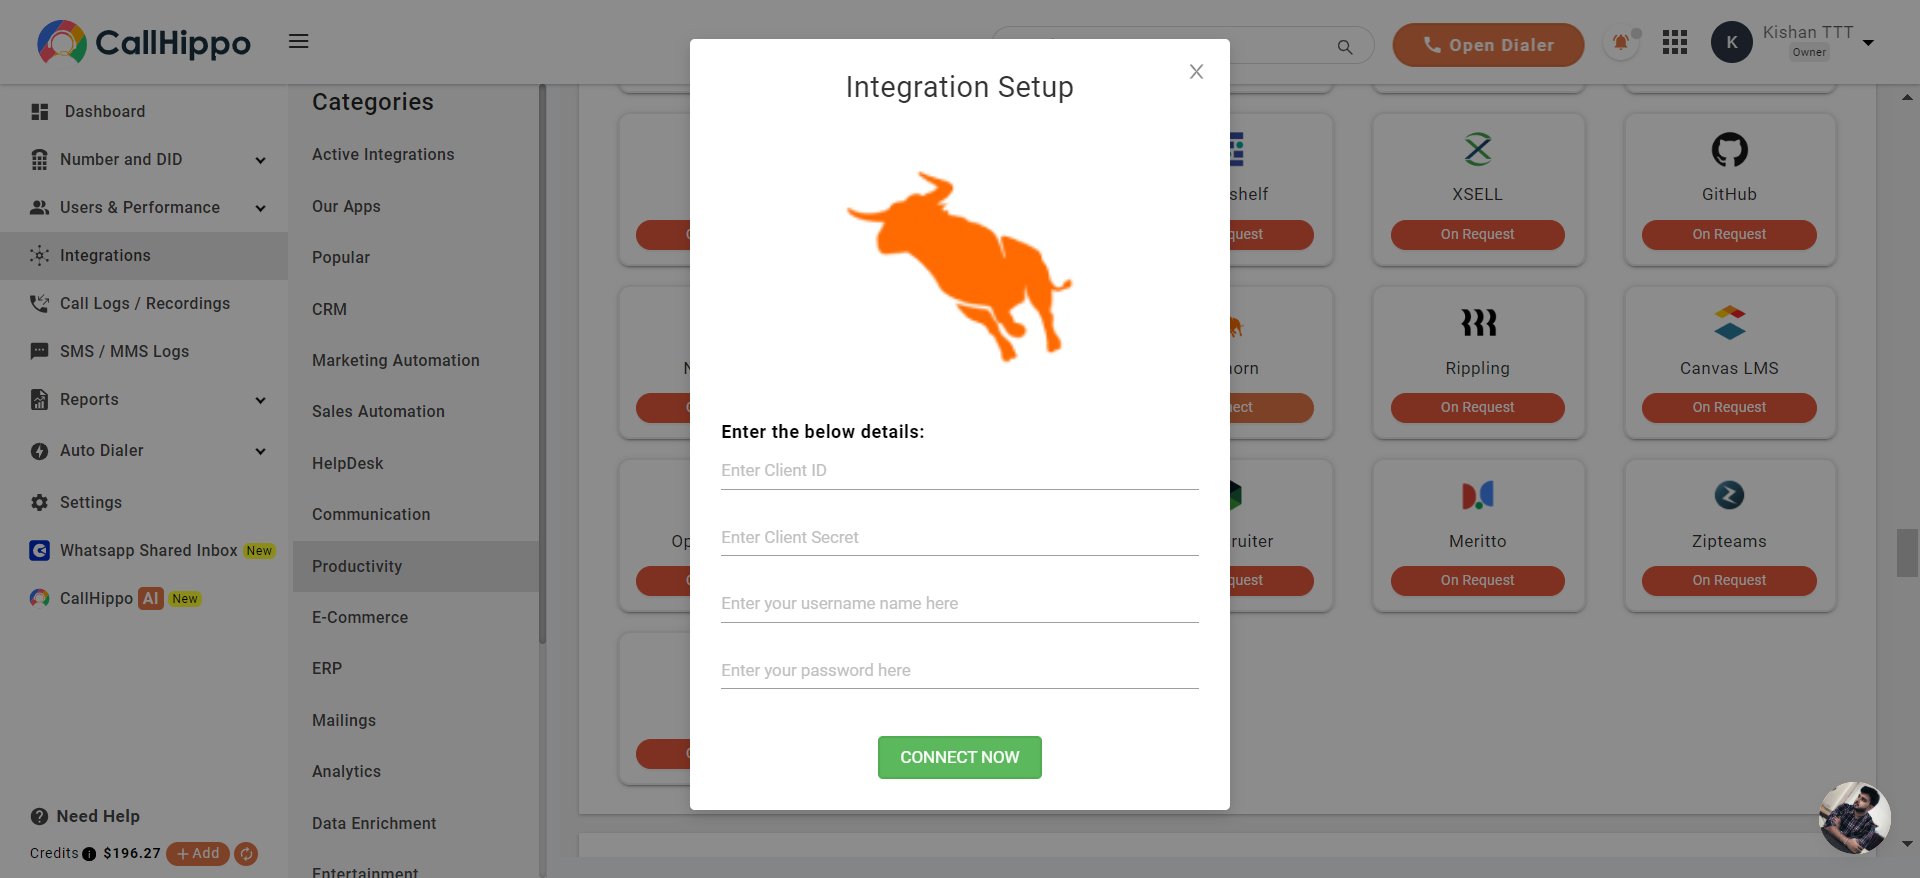
Task: Click the Users & Performance icon
Action: (40, 208)
